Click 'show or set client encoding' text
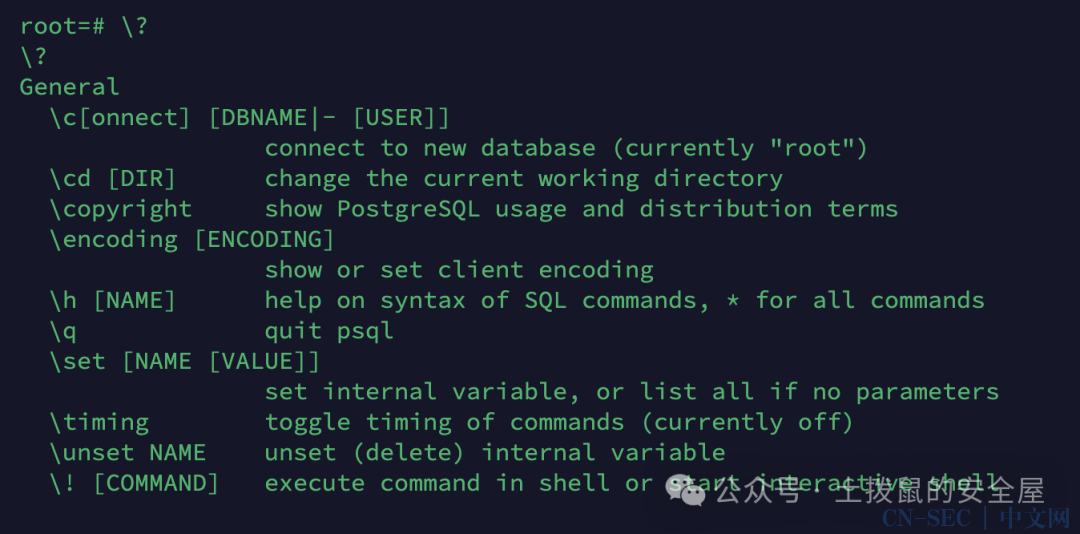Image resolution: width=1080 pixels, height=534 pixels. pyautogui.click(x=459, y=269)
